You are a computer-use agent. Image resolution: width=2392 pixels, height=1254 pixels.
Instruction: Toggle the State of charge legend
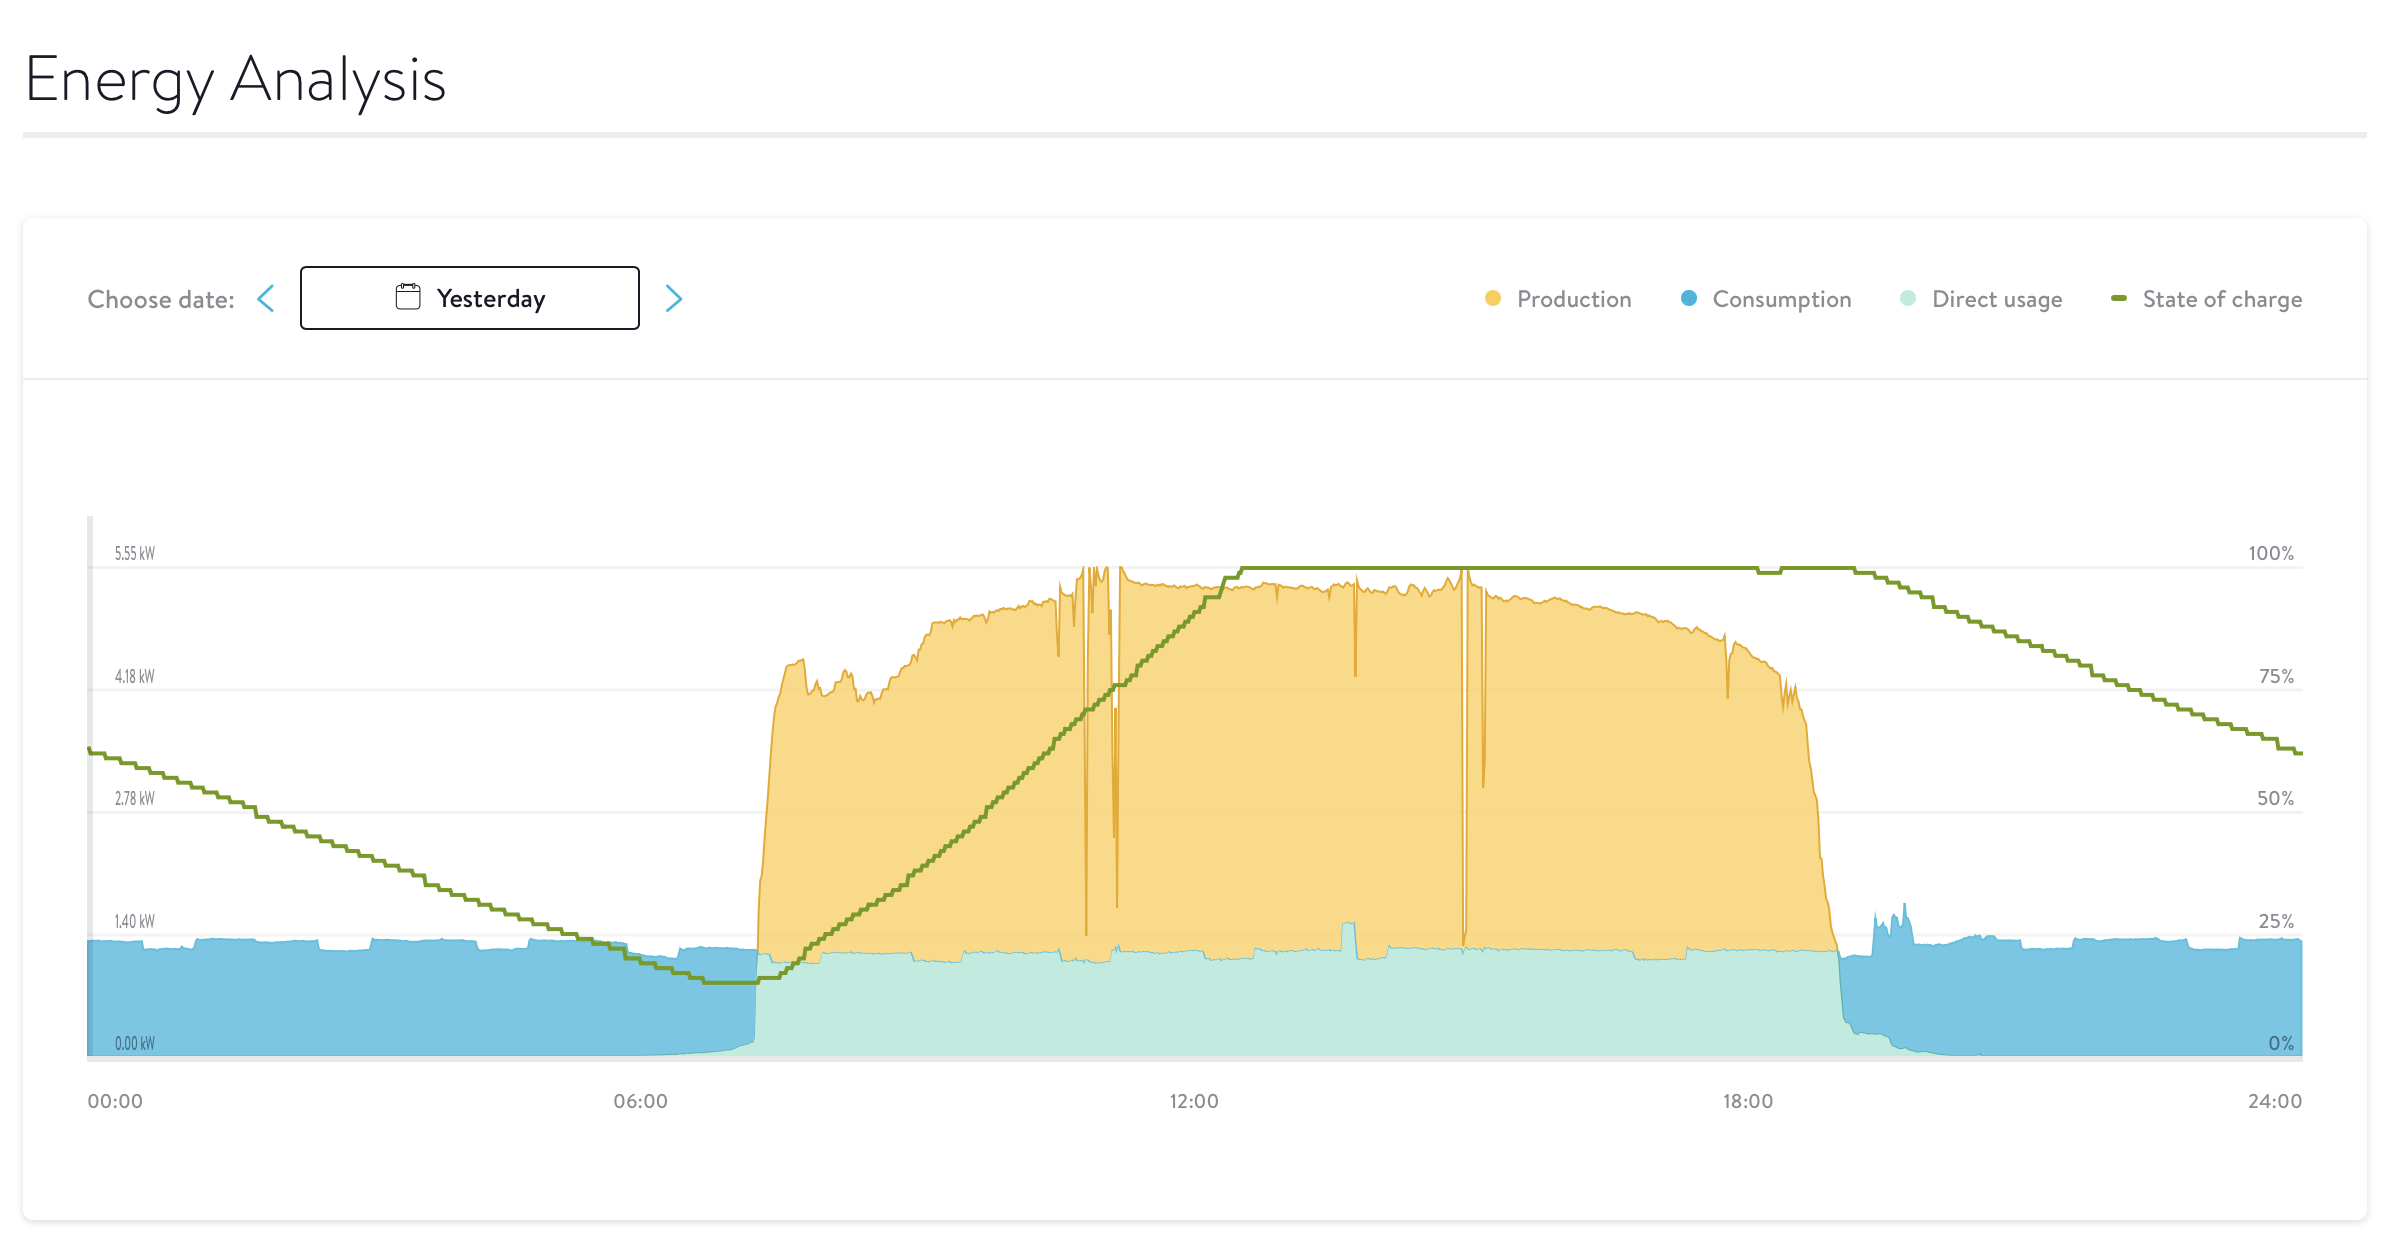coord(2221,299)
